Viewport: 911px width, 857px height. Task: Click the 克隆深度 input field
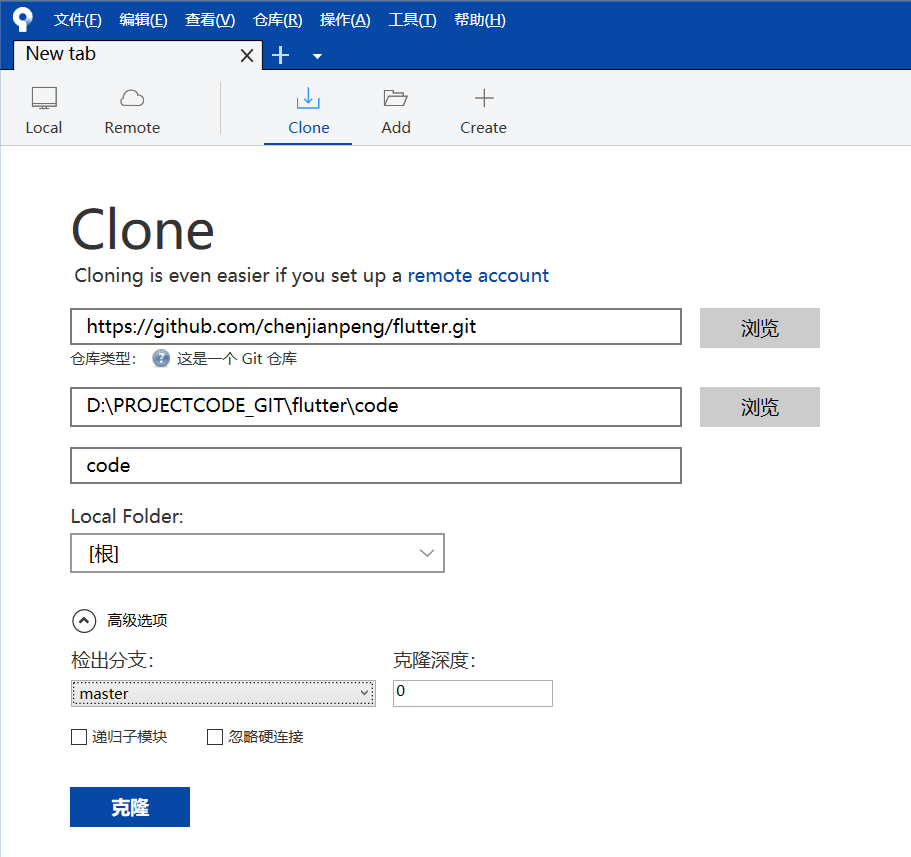(x=472, y=693)
